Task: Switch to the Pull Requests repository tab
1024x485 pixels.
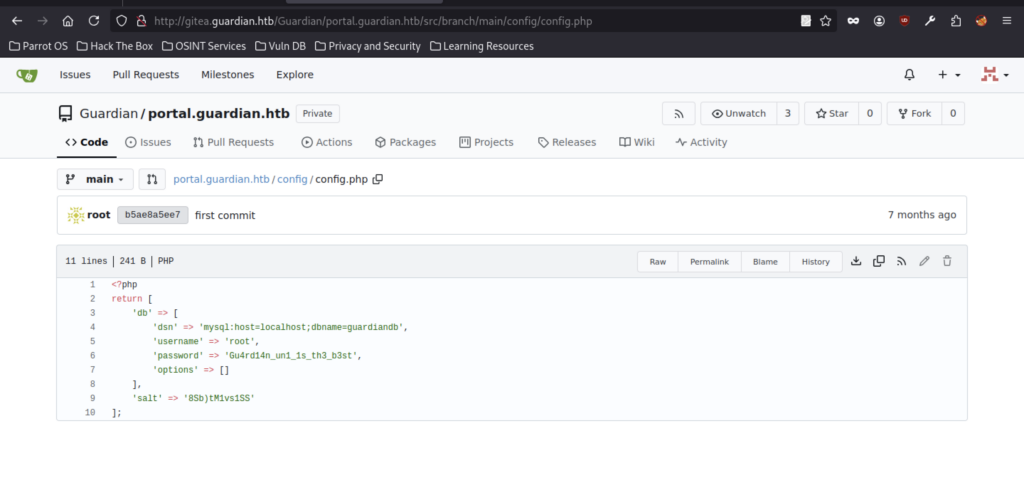Action: 233,143
